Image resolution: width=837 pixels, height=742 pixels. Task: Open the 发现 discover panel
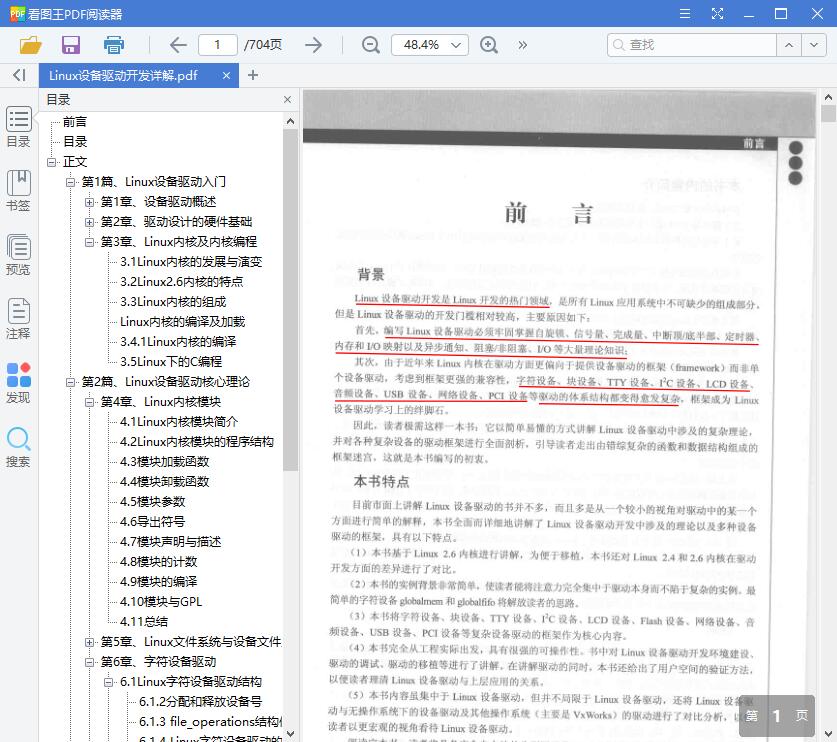(19, 383)
